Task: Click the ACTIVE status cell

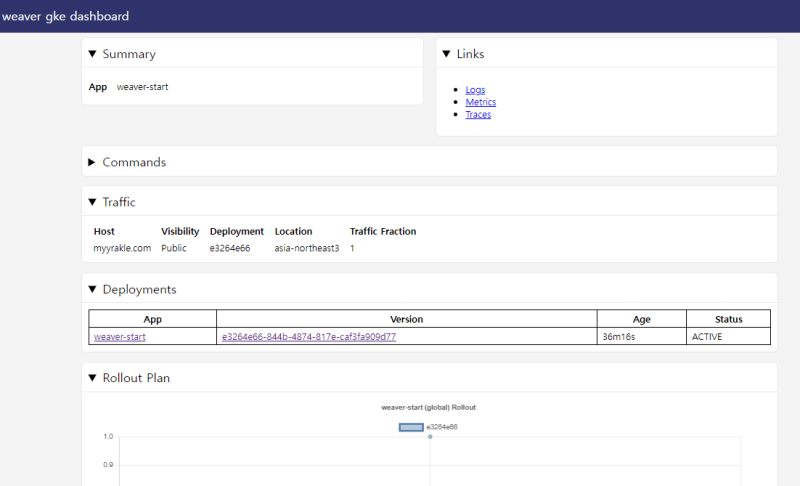Action: point(707,337)
